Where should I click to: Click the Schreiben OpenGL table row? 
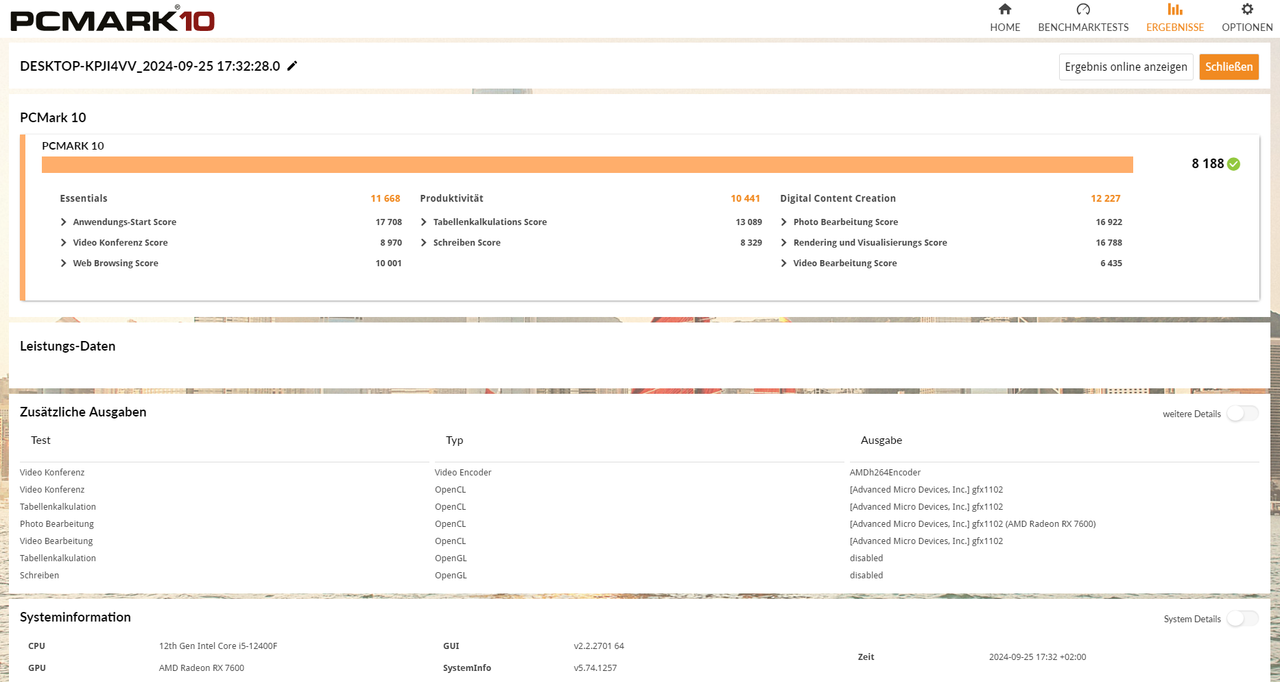click(x=640, y=575)
